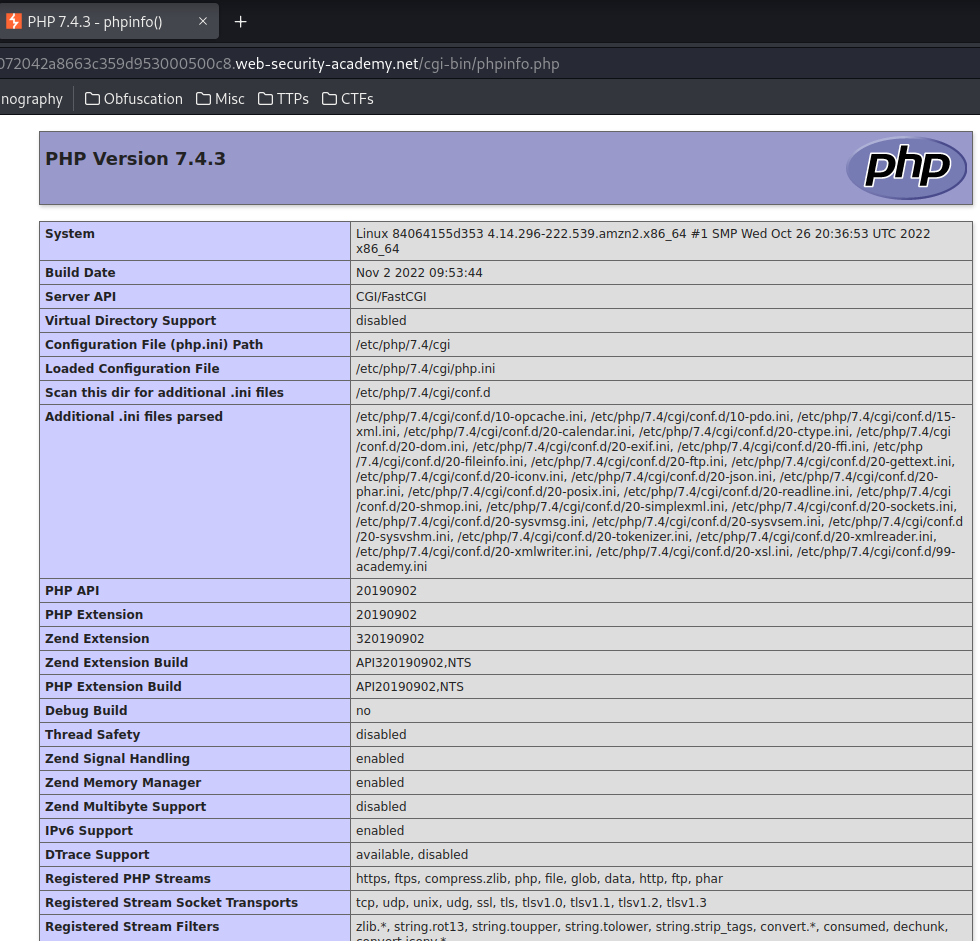Click the socket transports value with tlsv1.3
980x941 pixels.
click(x=531, y=903)
